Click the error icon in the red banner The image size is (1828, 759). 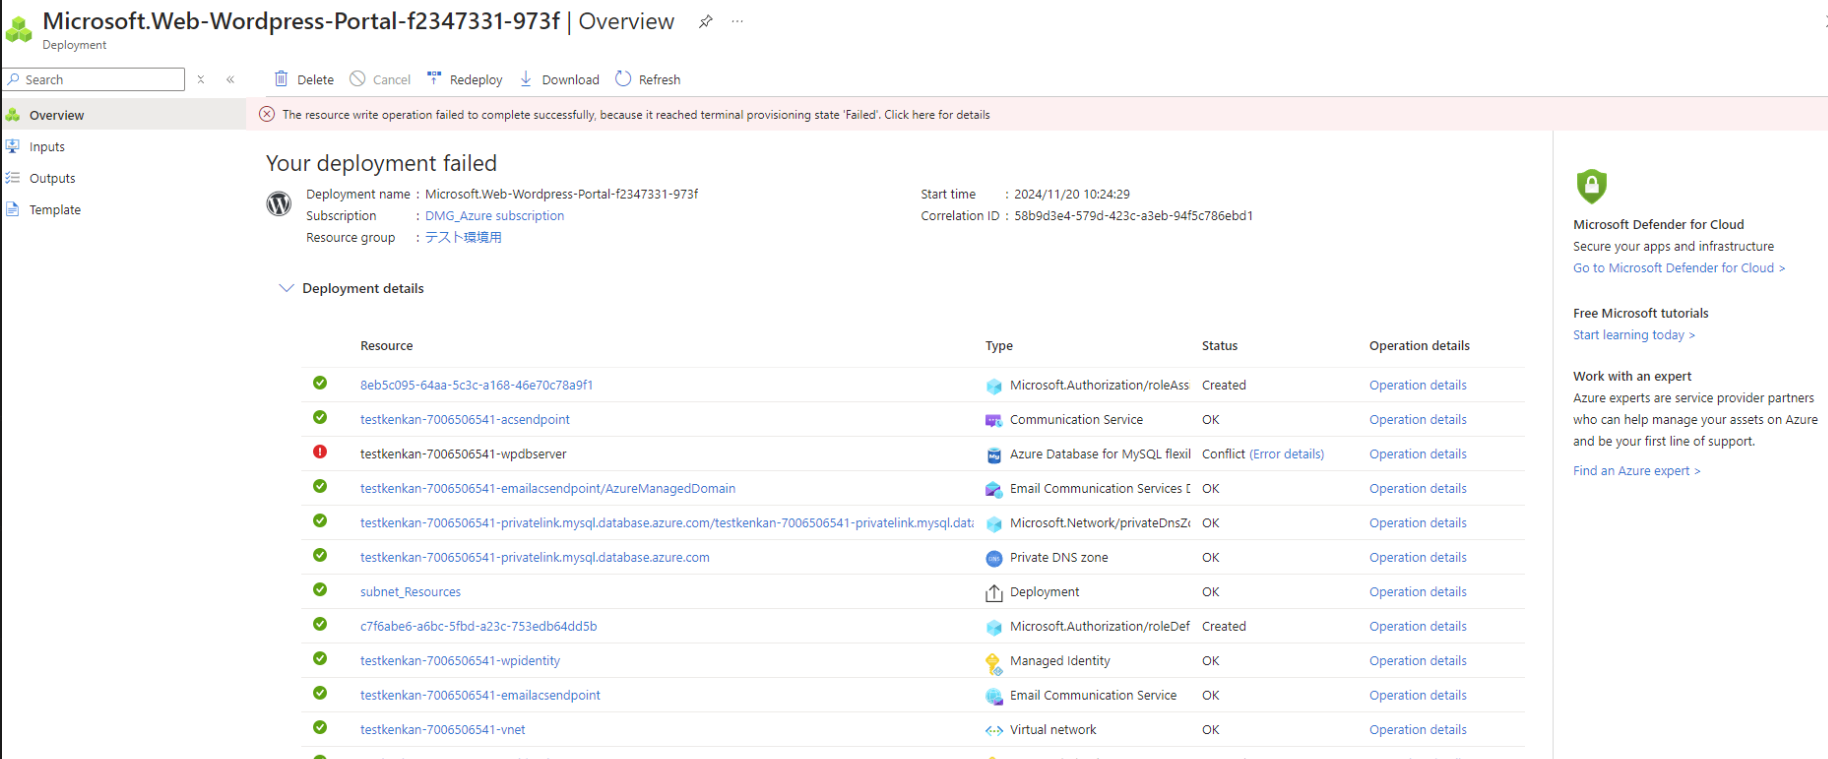point(267,114)
